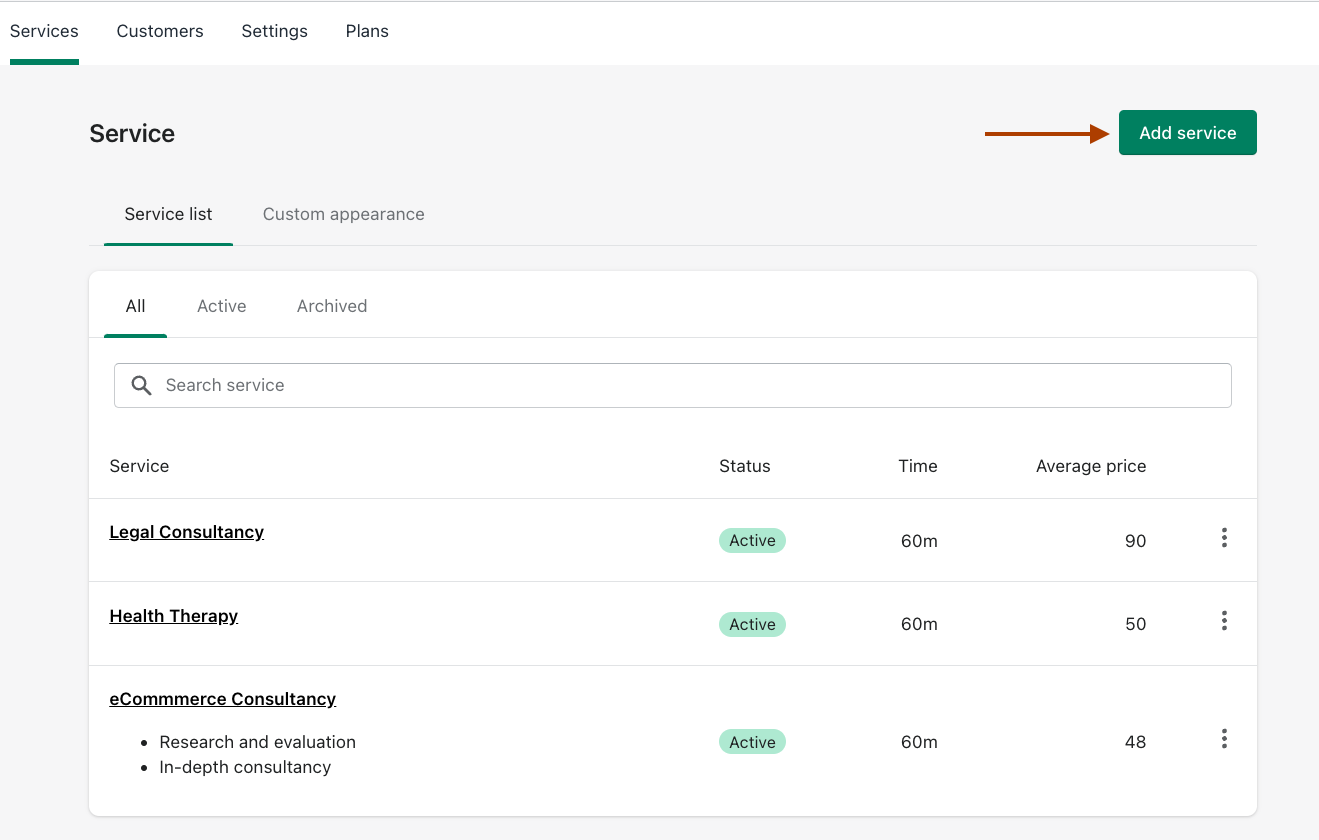Image resolution: width=1319 pixels, height=840 pixels.
Task: Click the Average price column header
Action: click(x=1090, y=466)
